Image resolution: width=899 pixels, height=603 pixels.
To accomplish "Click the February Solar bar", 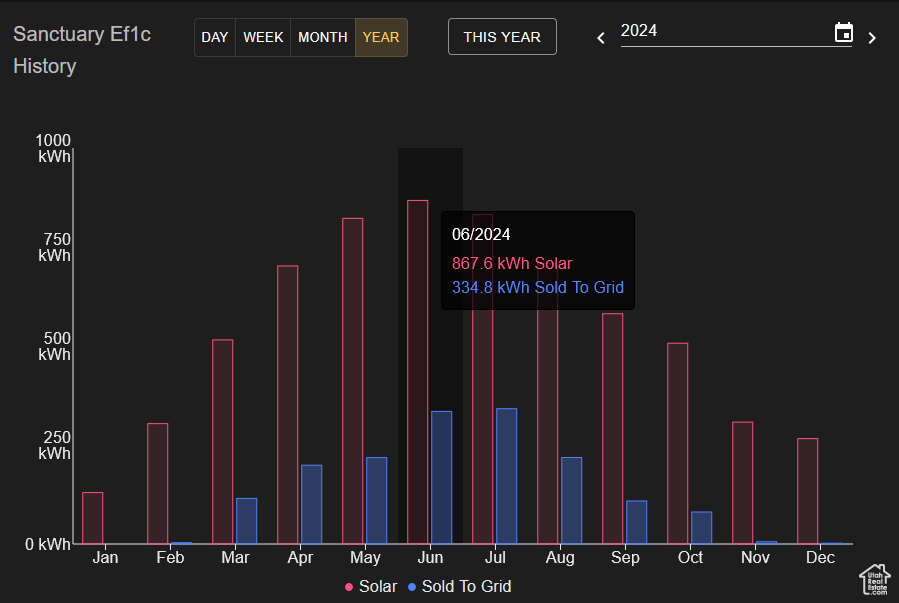I will tap(158, 484).
